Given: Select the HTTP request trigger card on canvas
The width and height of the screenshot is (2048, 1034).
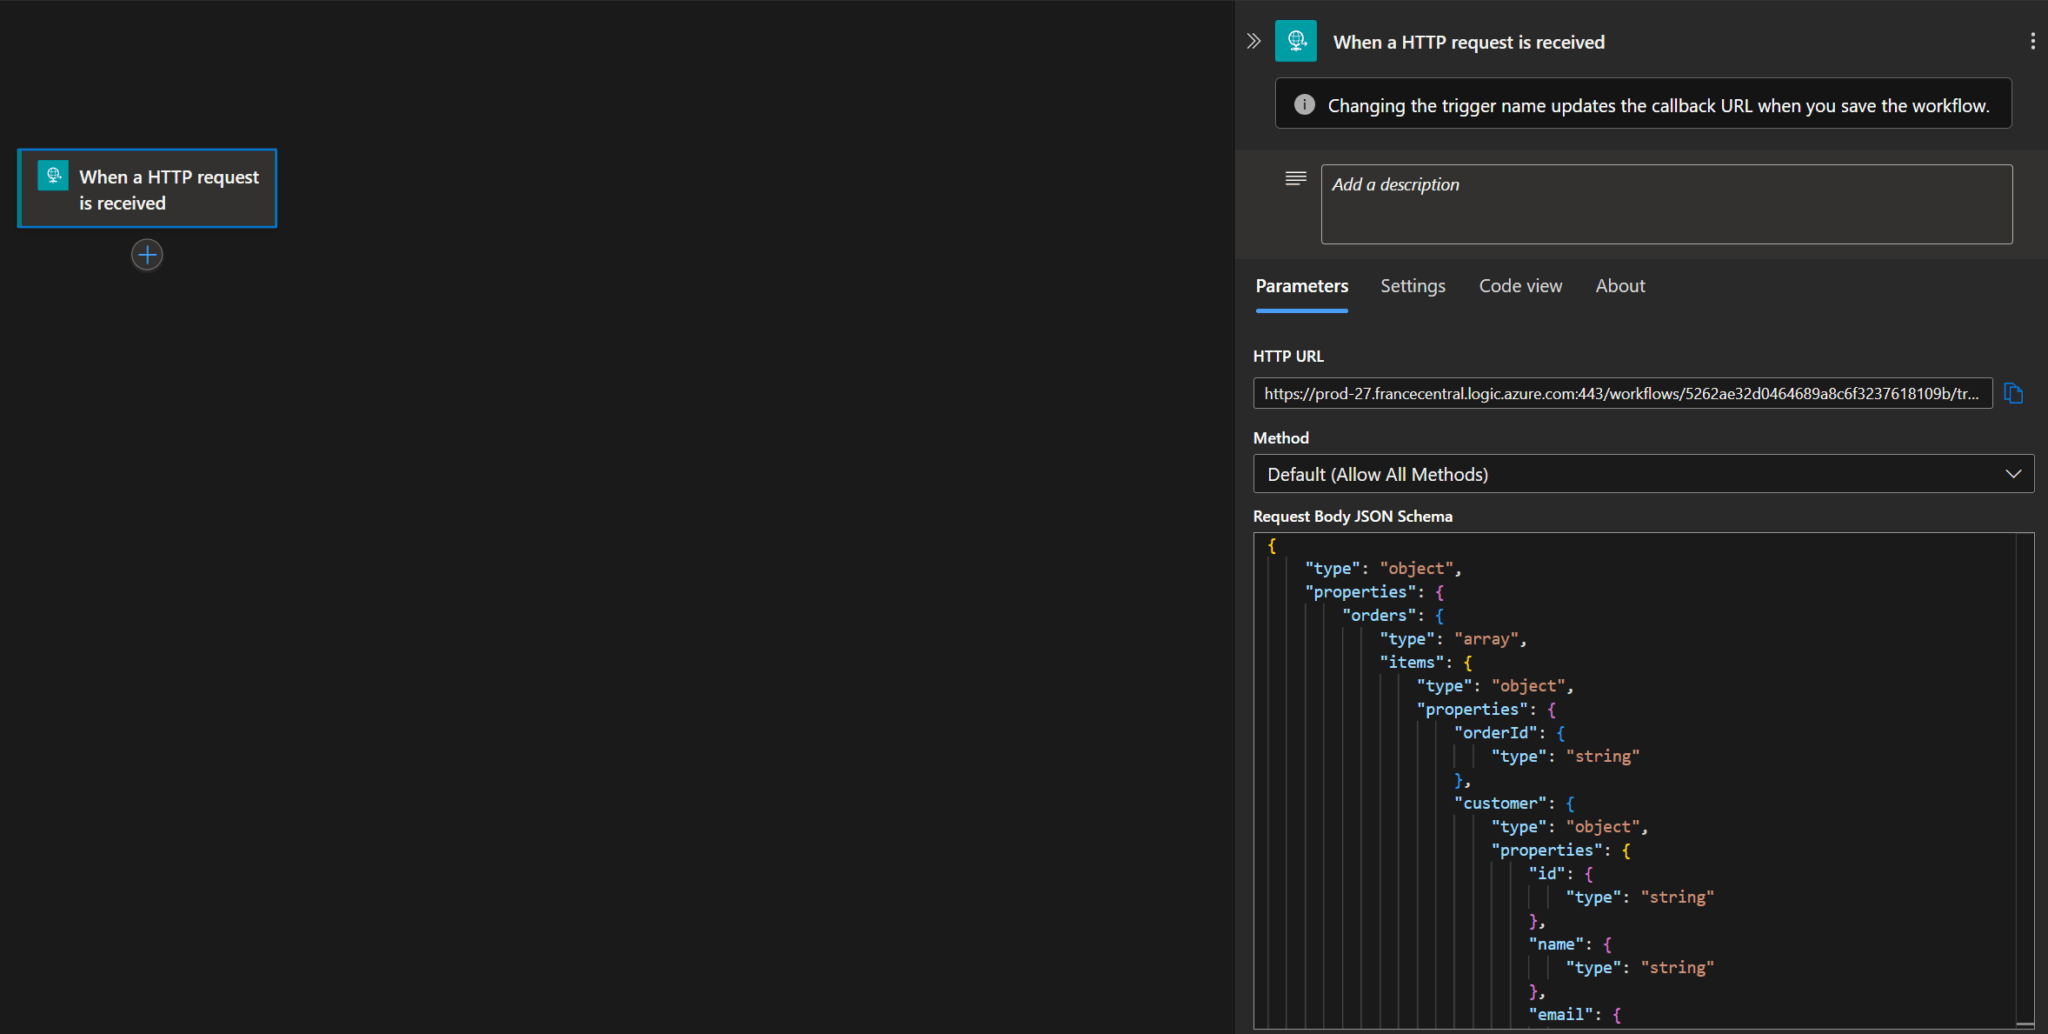Looking at the screenshot, I should (147, 189).
